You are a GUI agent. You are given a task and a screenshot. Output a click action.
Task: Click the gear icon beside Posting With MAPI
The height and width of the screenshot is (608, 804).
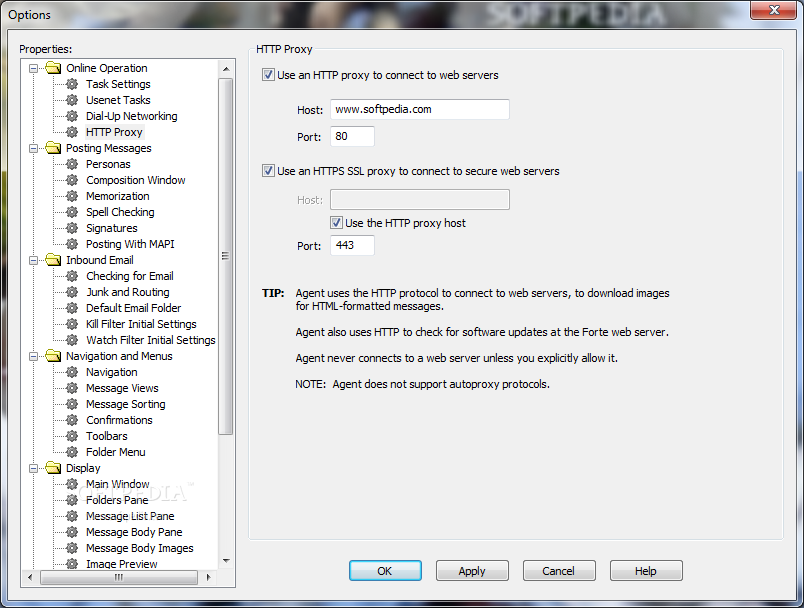[72, 244]
